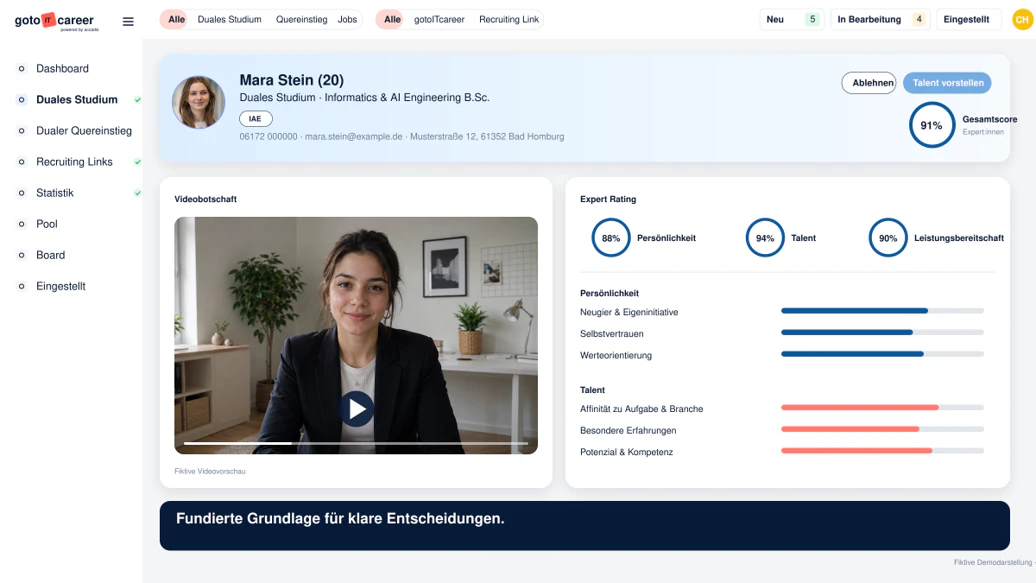Click the 88% Persönlichkeit circle
1036x583 pixels.
click(x=610, y=238)
